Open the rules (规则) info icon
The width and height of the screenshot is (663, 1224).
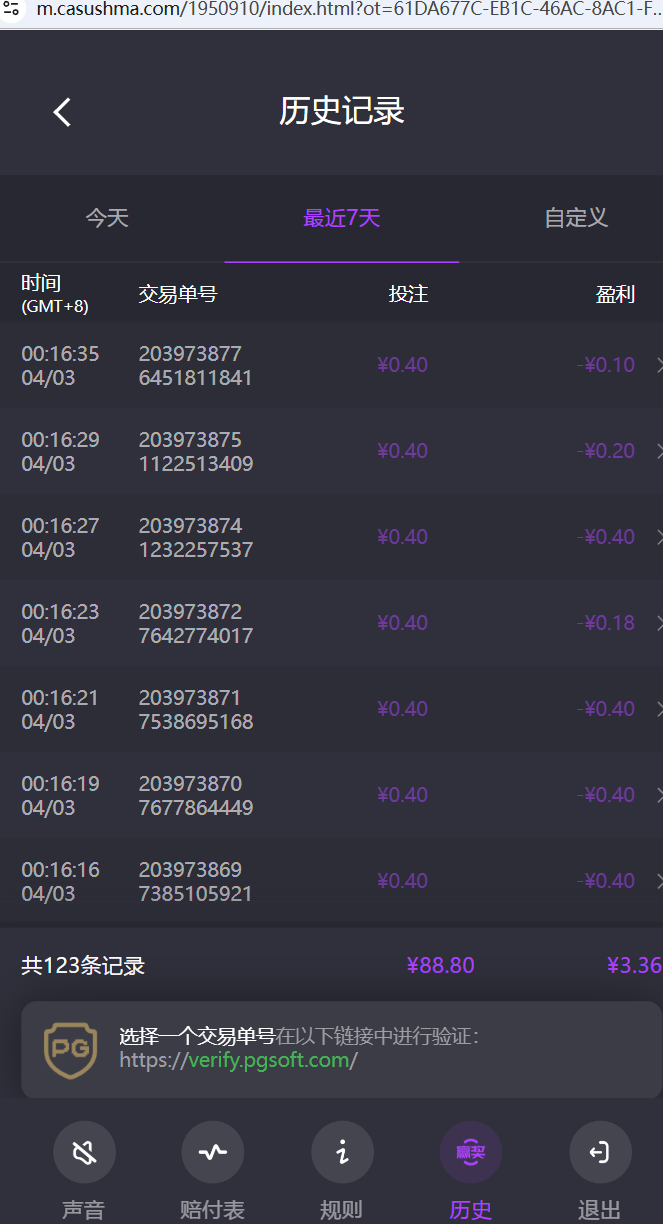click(342, 1153)
